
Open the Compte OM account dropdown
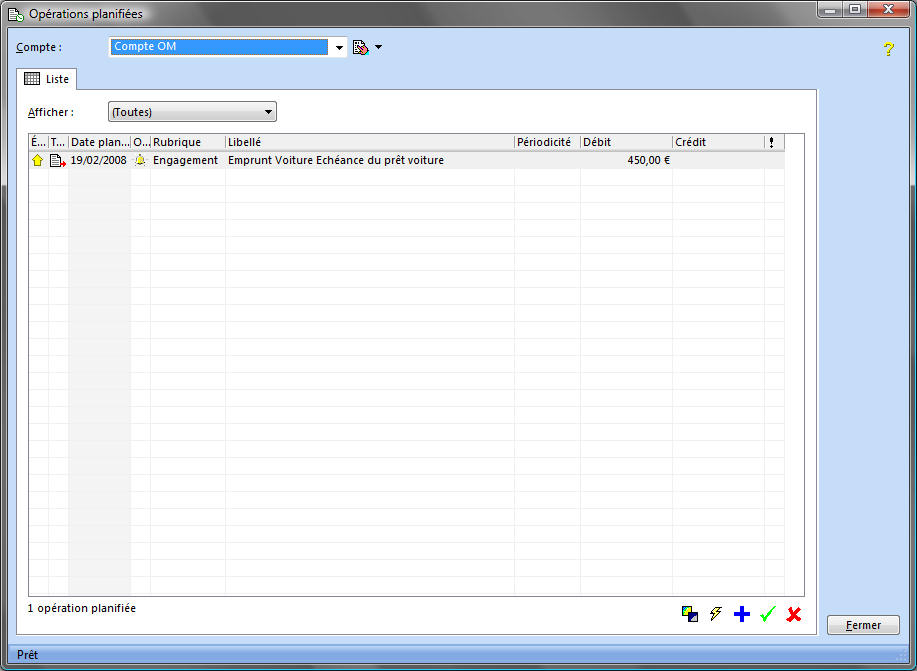coord(339,47)
